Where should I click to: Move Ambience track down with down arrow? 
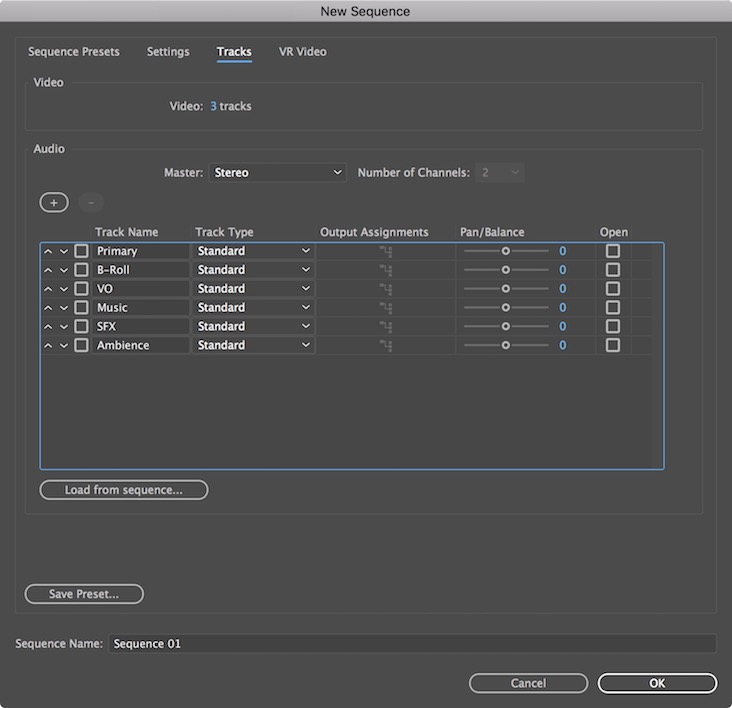tap(64, 345)
